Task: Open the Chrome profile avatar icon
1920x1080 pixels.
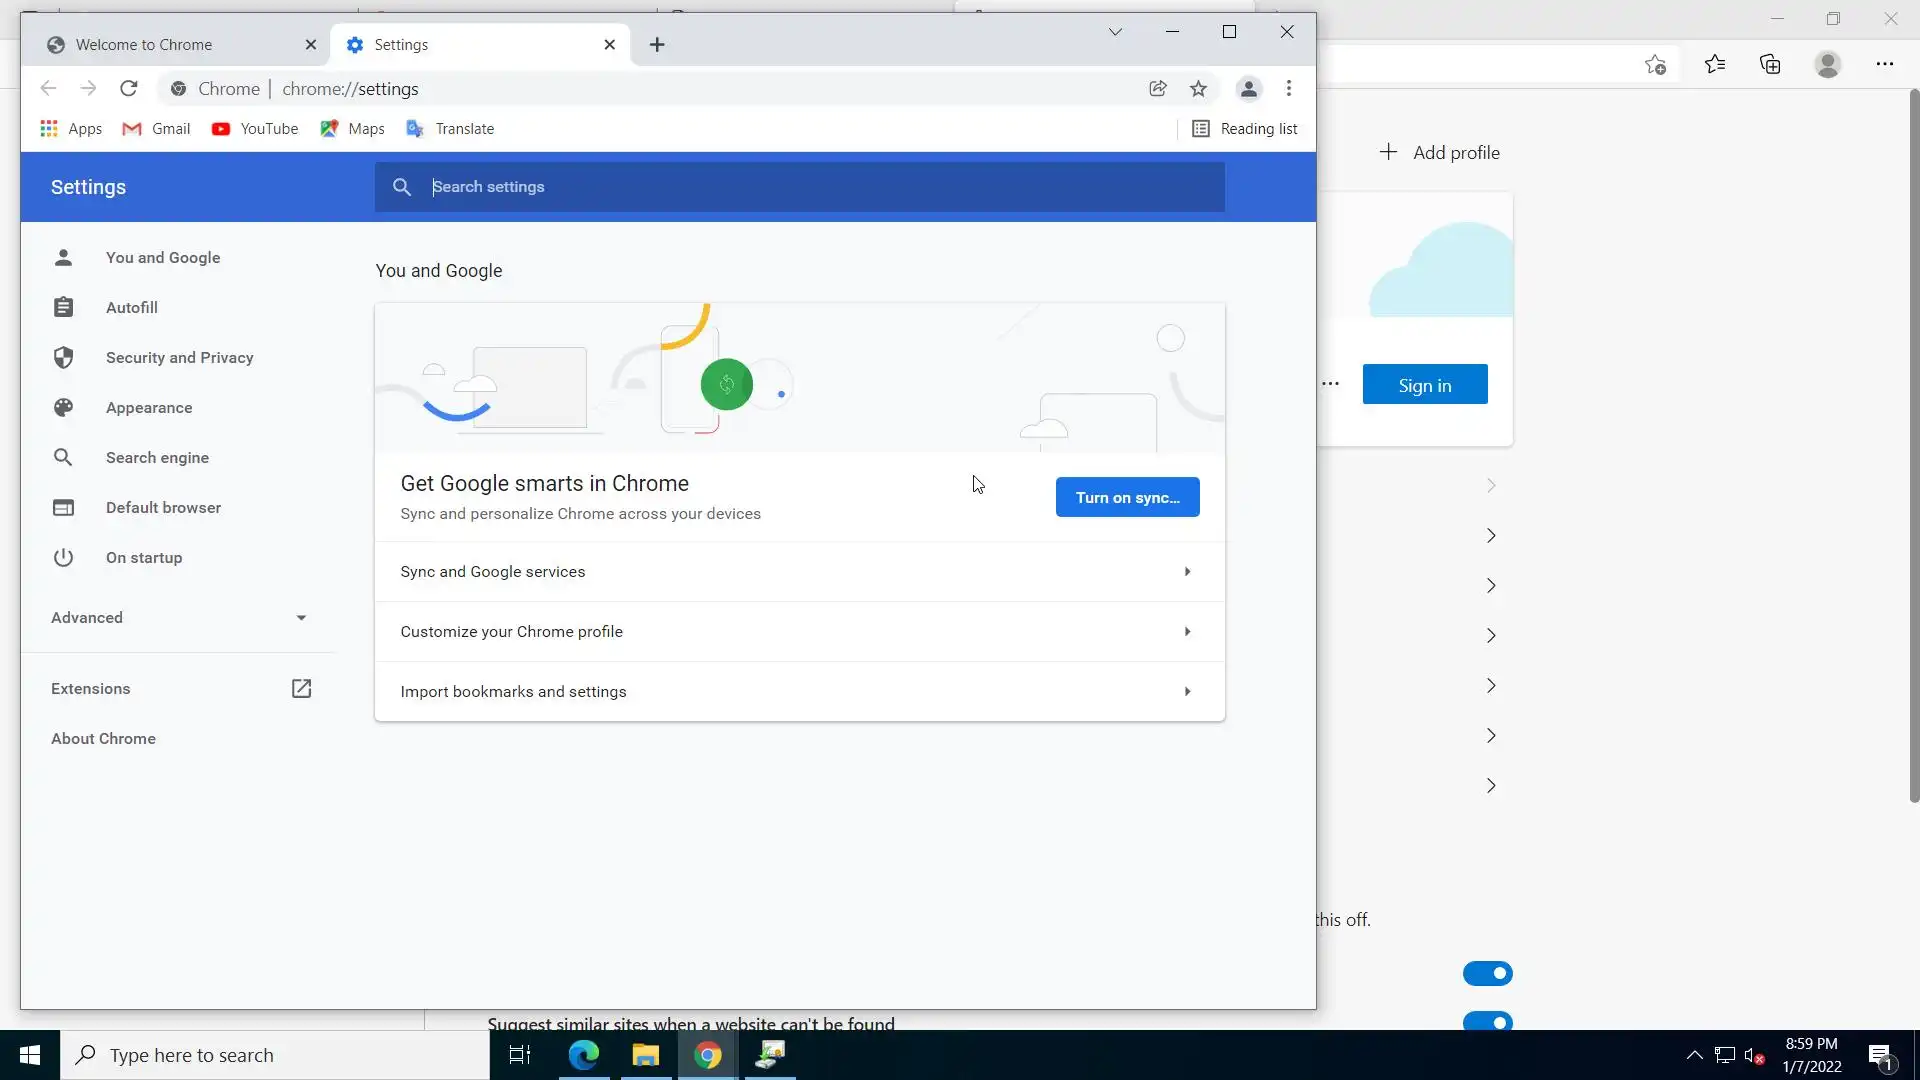Action: (x=1248, y=89)
